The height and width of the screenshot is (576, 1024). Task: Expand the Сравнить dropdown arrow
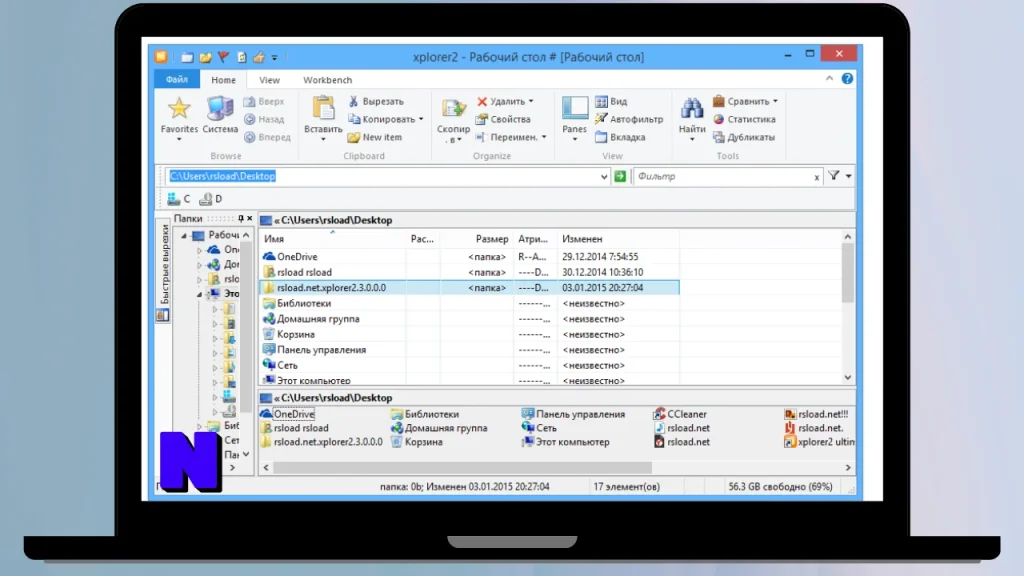coord(775,101)
